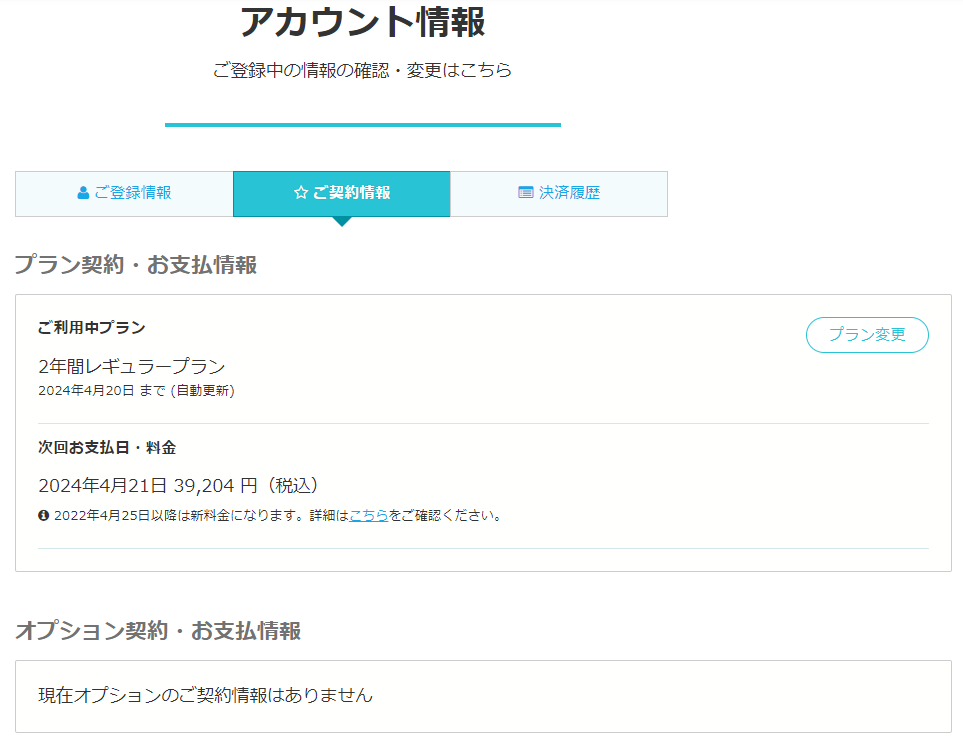Click the ご利用中プラン label
The image size is (963, 745).
click(92, 327)
